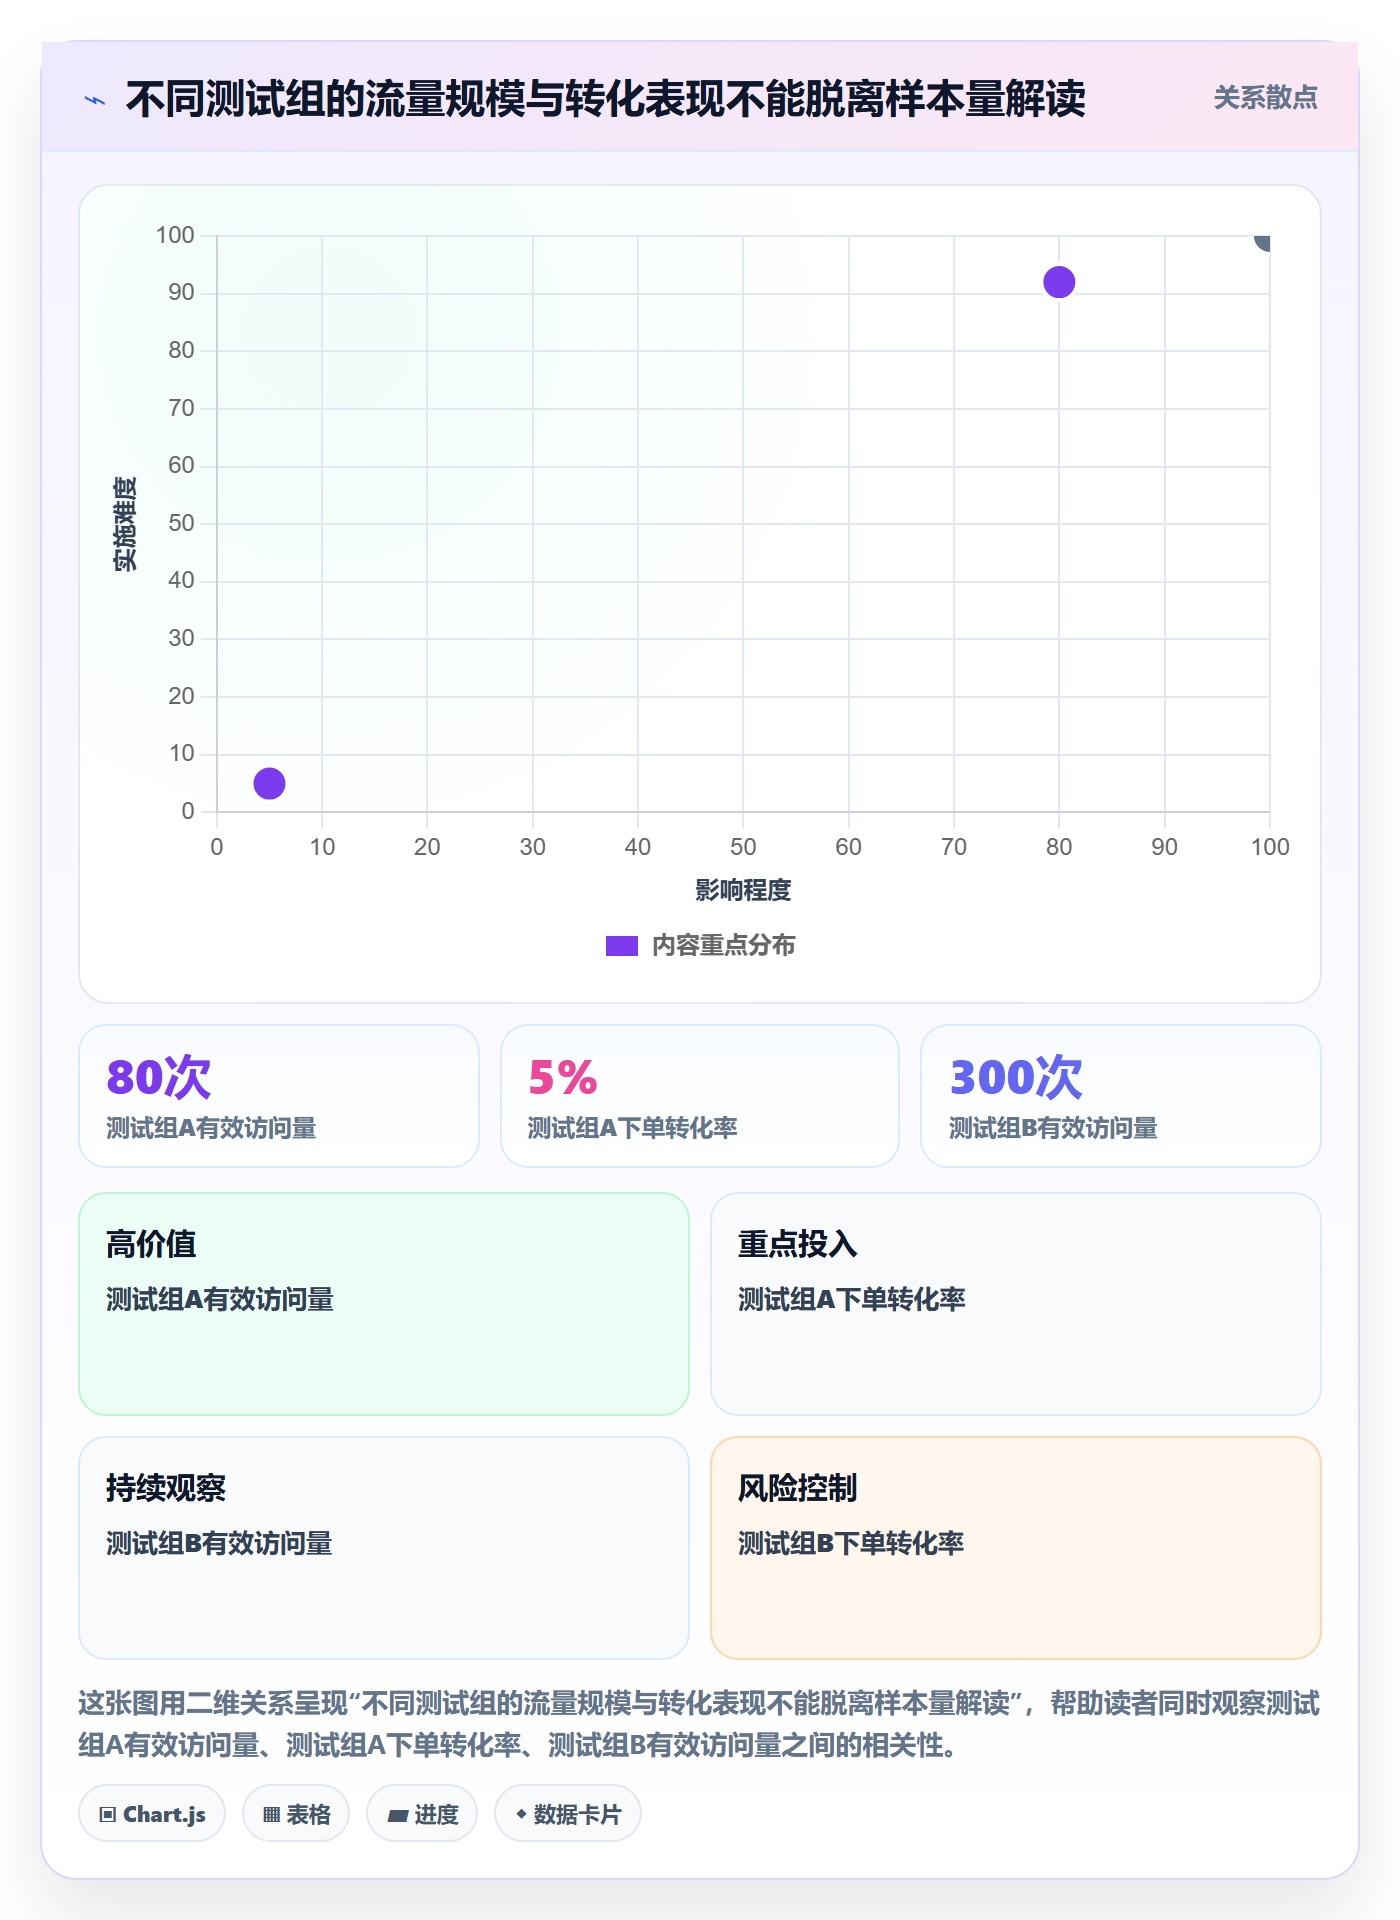Click the 表格 table tag icon

click(x=271, y=1815)
